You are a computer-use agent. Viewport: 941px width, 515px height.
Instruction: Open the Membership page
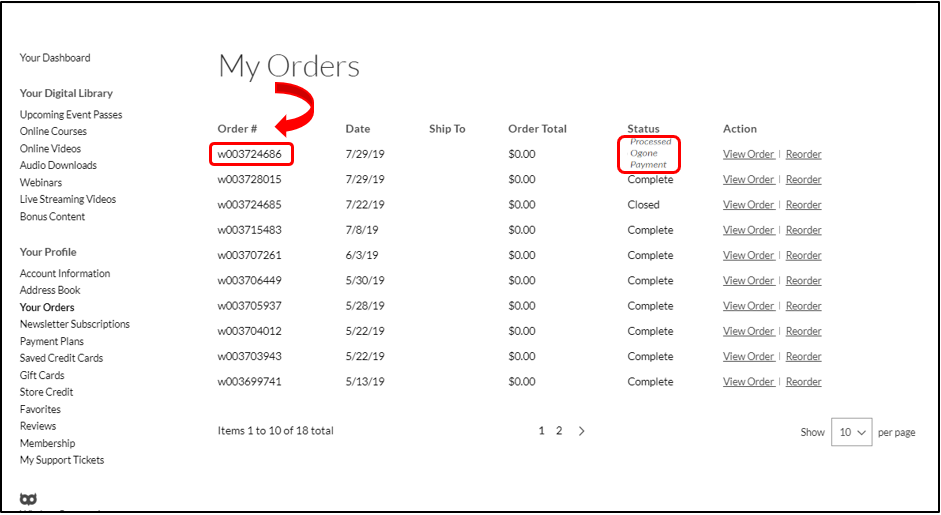coord(47,443)
